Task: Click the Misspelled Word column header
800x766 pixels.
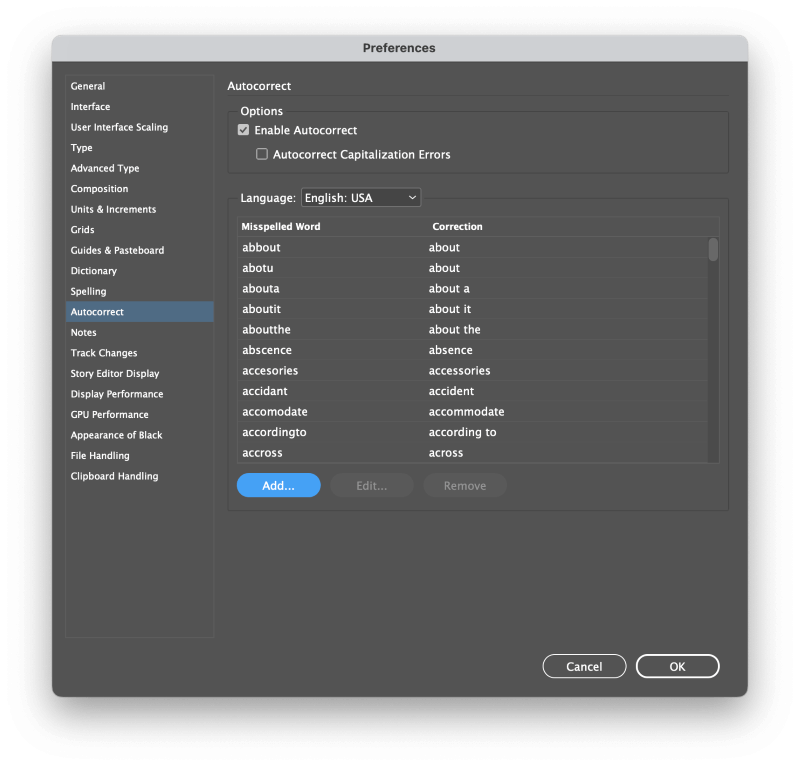Action: click(281, 227)
